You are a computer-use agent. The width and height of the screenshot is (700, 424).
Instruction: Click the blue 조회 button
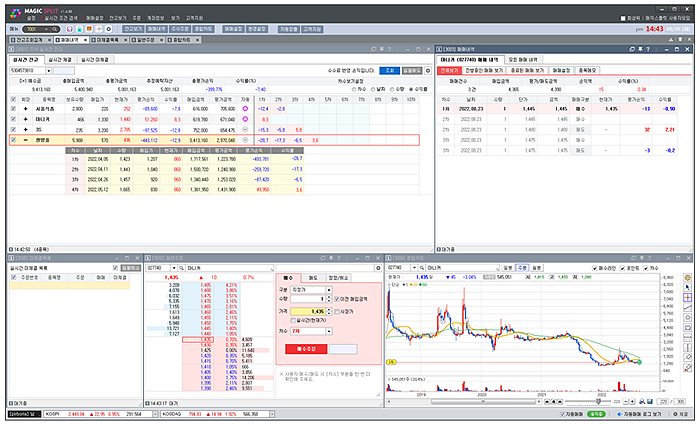pyautogui.click(x=389, y=71)
